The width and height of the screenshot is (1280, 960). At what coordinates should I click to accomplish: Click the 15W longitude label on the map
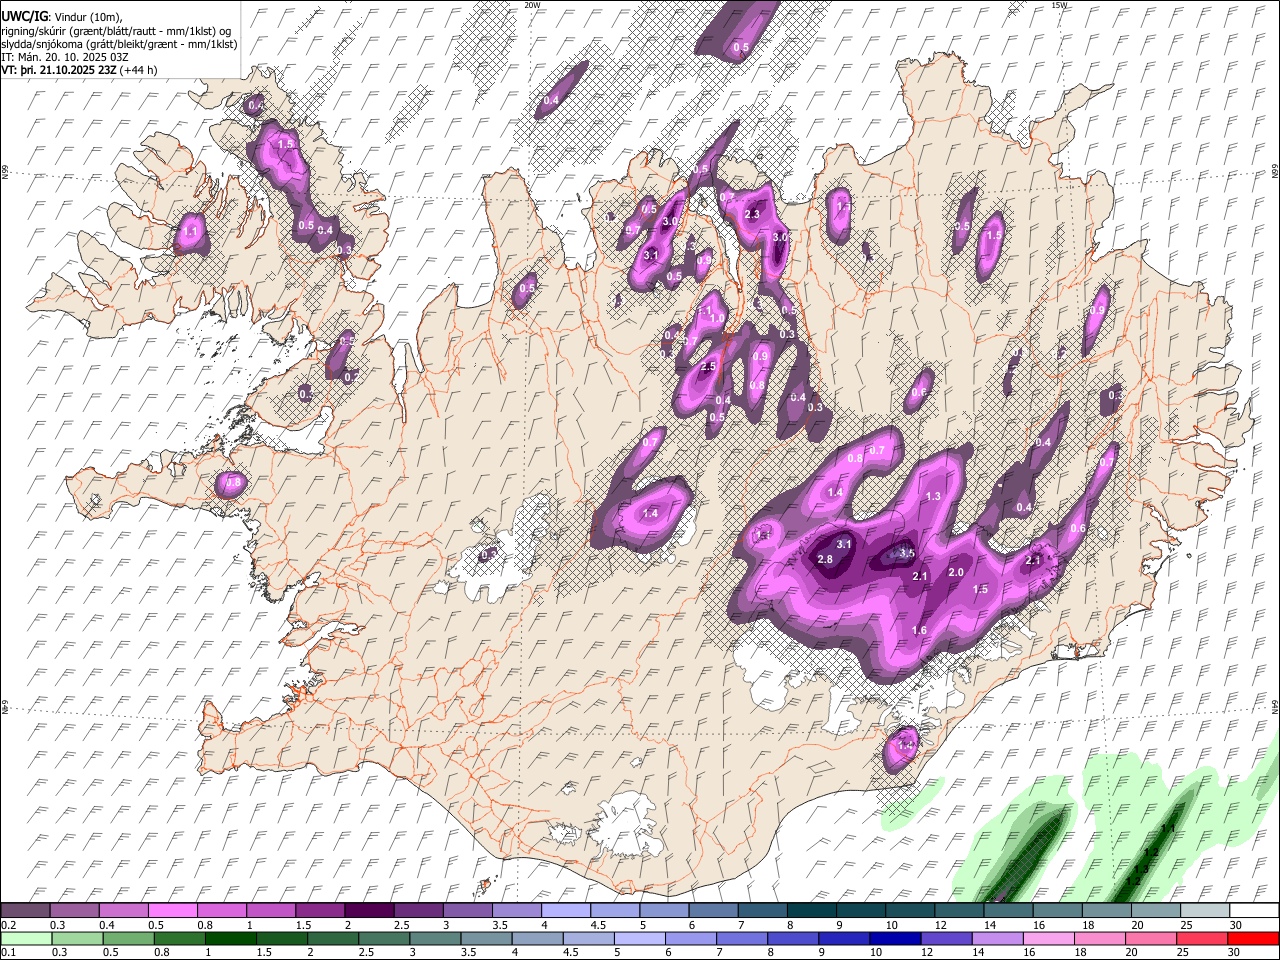(1059, 5)
